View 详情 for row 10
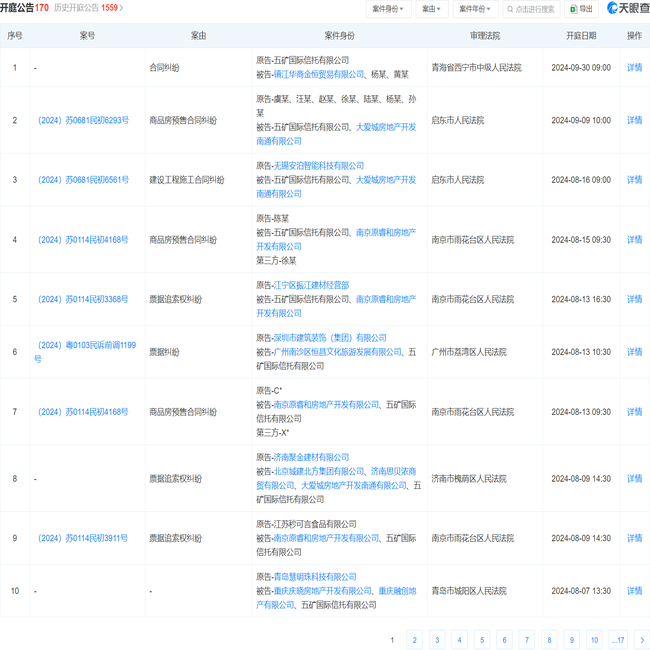The width and height of the screenshot is (650, 650). click(x=634, y=591)
